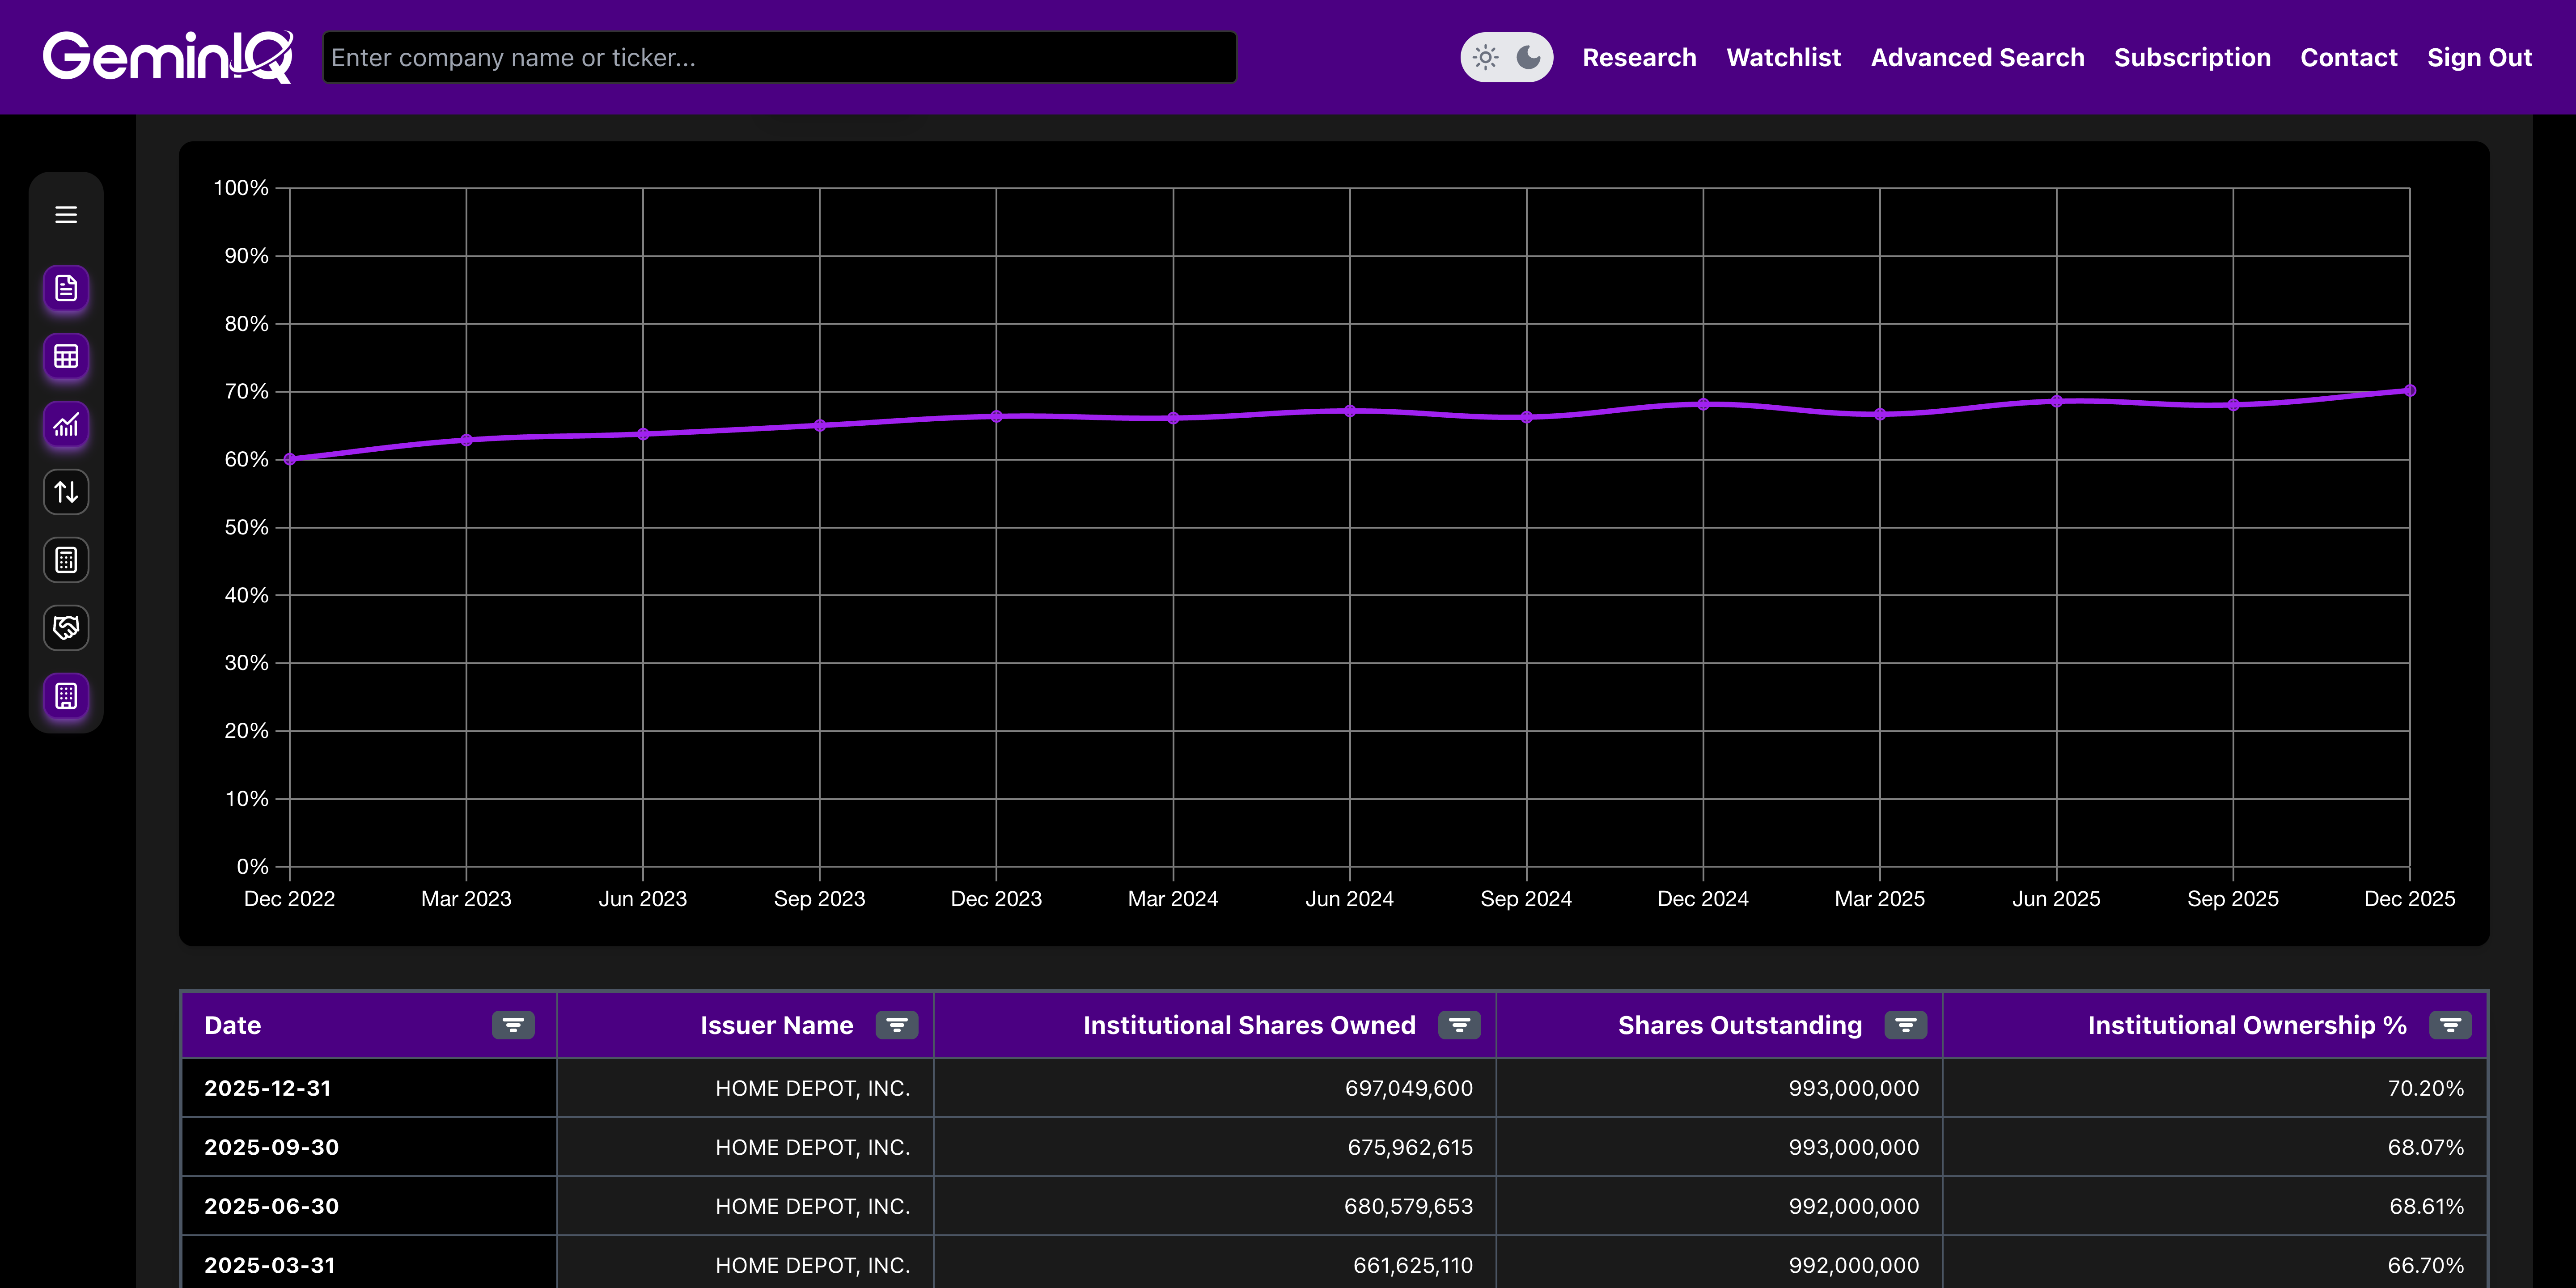The image size is (2576, 1288).
Task: Open the Institutional Ownership % filter
Action: tap(2451, 1025)
